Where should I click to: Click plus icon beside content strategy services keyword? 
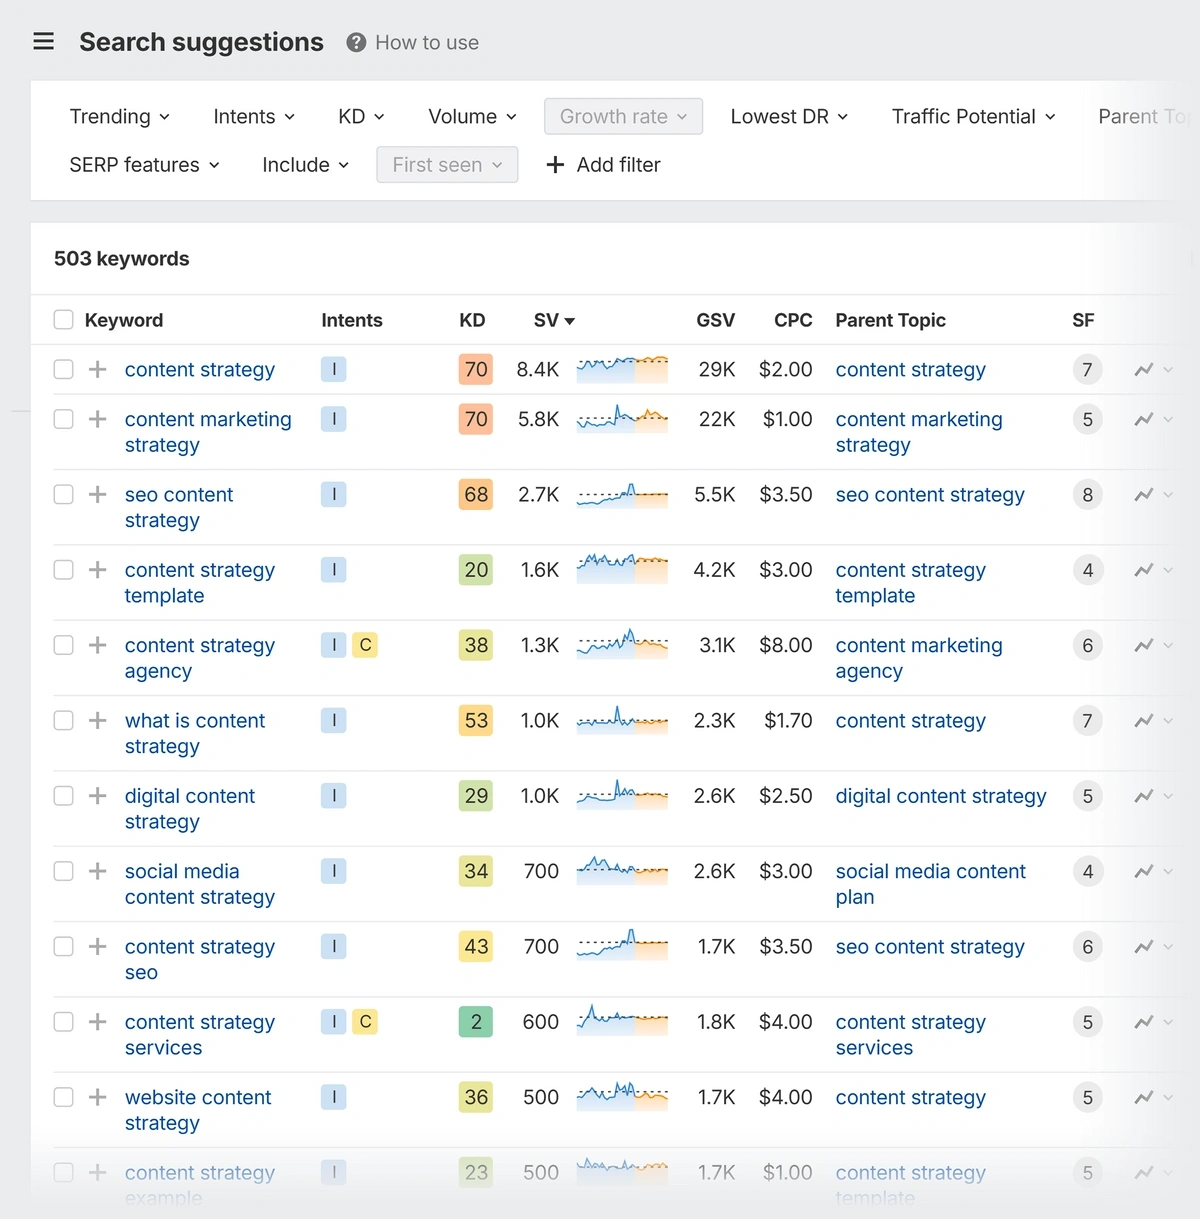[97, 1022]
